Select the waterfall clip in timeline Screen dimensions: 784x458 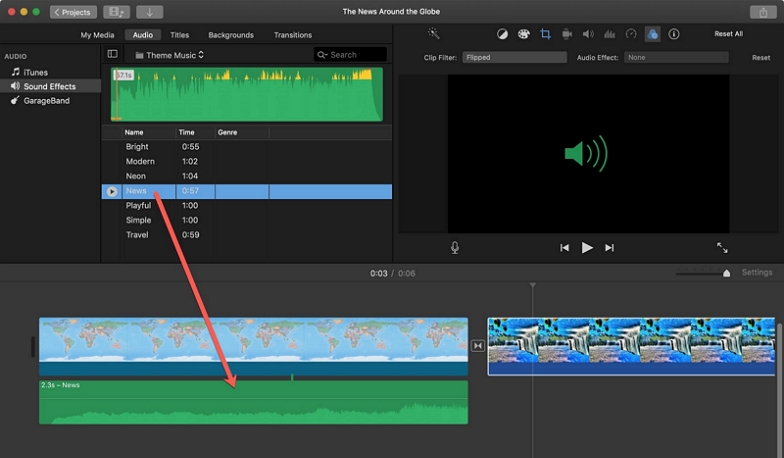click(x=631, y=346)
